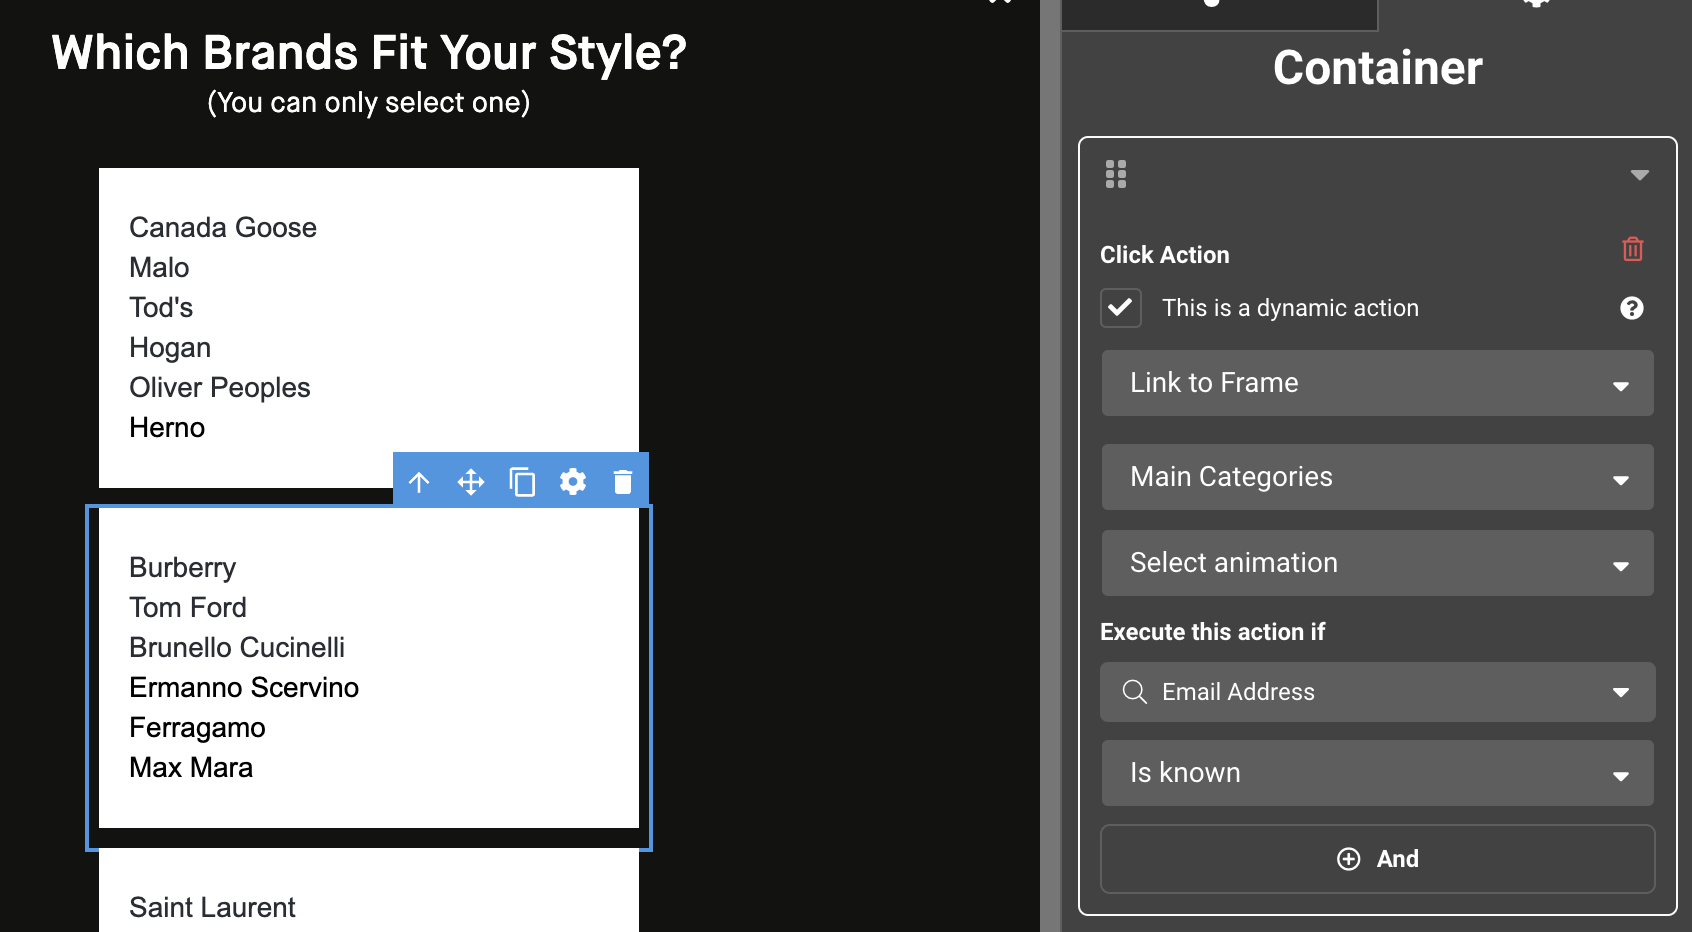Collapse the action panel with caret arrow
Image resolution: width=1692 pixels, height=932 pixels.
(x=1639, y=175)
